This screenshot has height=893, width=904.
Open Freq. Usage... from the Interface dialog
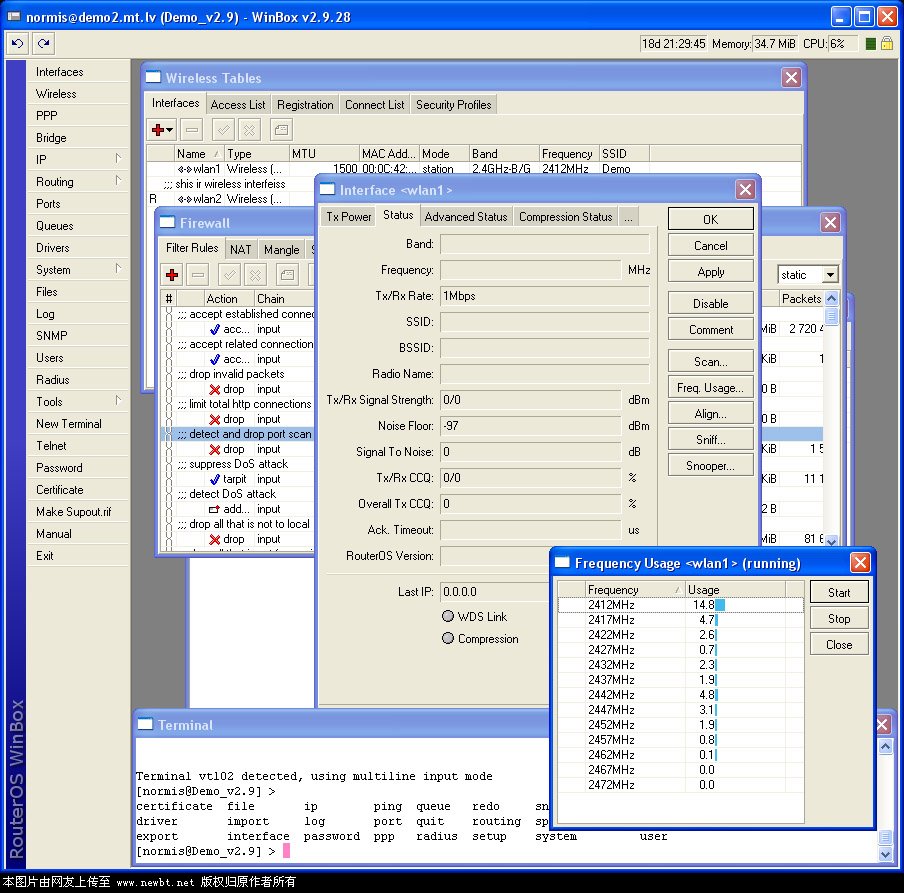(710, 388)
